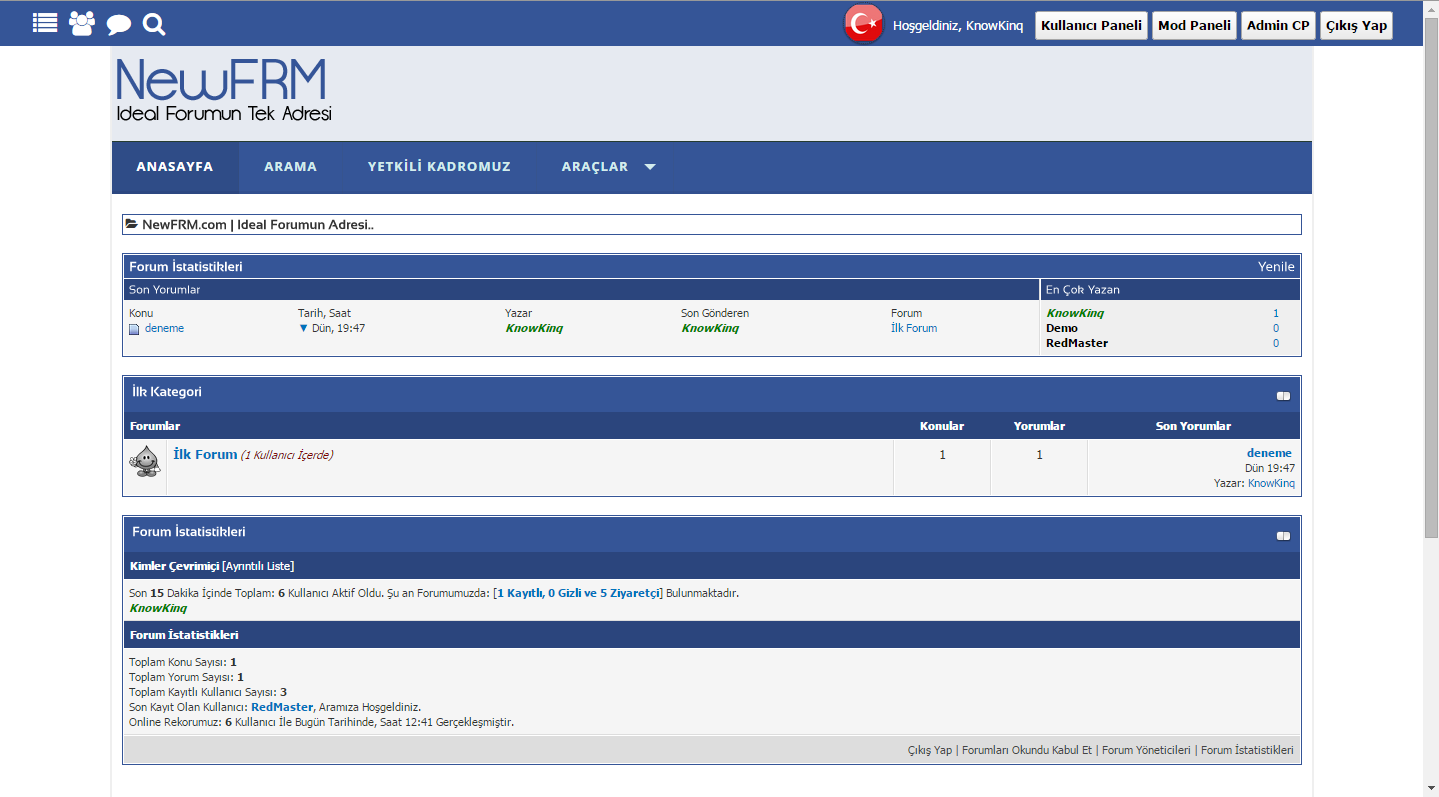Image resolution: width=1439 pixels, height=797 pixels.
Task: Collapse the bottom Forum İstatistikleri panel
Action: (x=1283, y=536)
